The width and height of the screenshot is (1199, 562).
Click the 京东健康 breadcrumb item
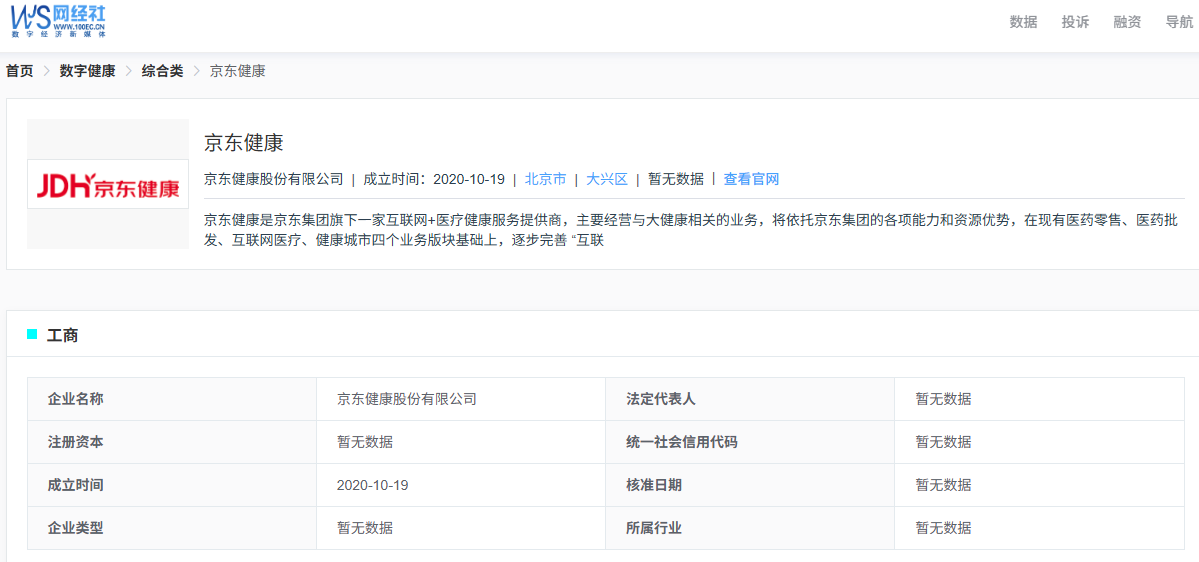237,71
